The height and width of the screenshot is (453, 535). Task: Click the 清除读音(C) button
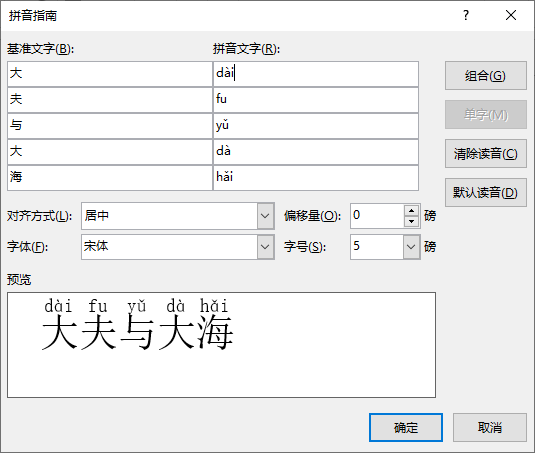486,153
